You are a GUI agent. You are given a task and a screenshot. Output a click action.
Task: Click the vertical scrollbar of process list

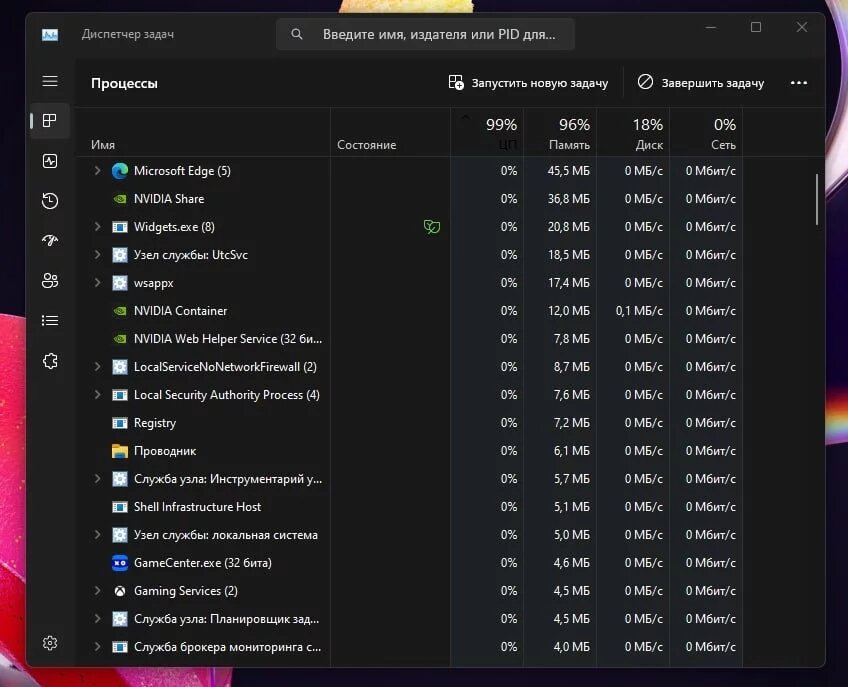click(817, 199)
